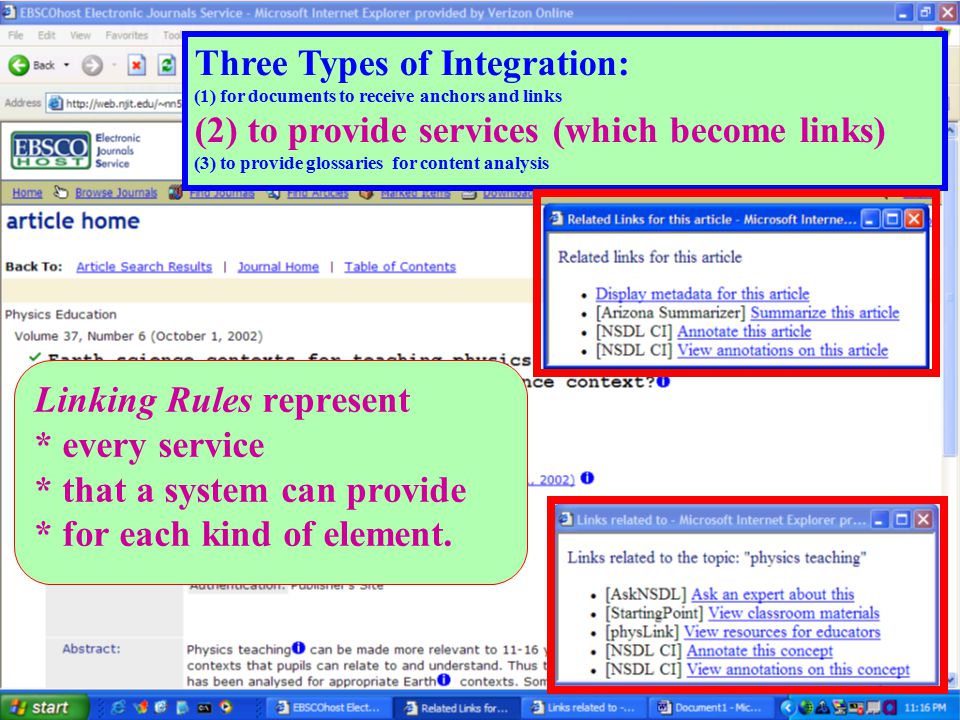The image size is (960, 720).
Task: Click the EBSCO Host logo
Action: tap(51, 150)
